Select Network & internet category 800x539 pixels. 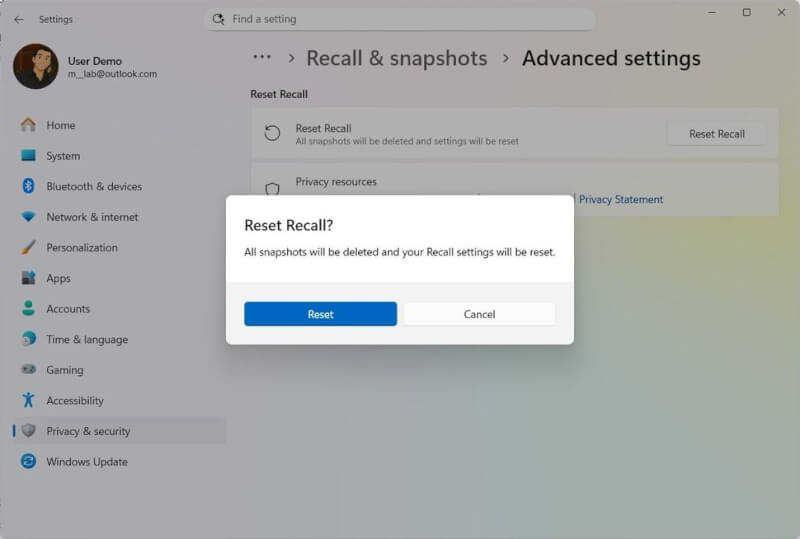[92, 217]
